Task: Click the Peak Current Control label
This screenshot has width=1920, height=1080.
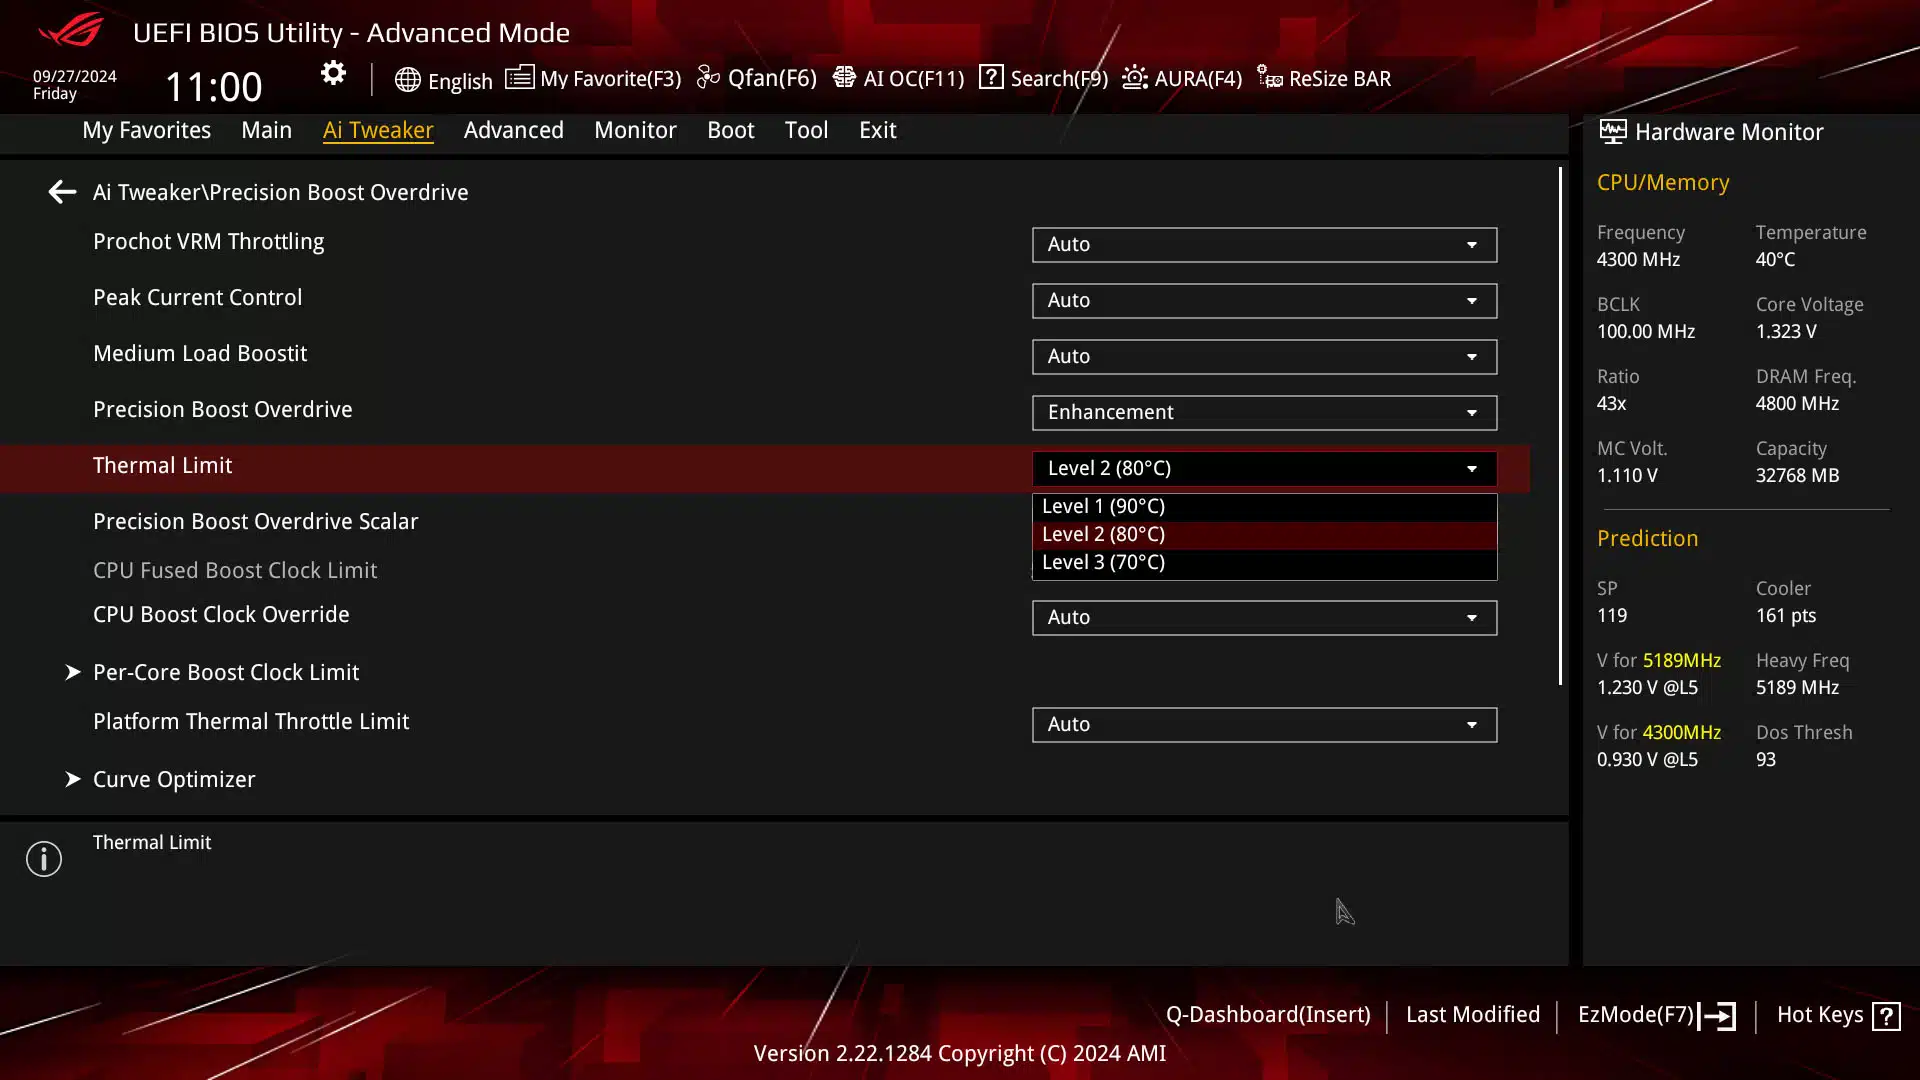Action: click(x=197, y=298)
